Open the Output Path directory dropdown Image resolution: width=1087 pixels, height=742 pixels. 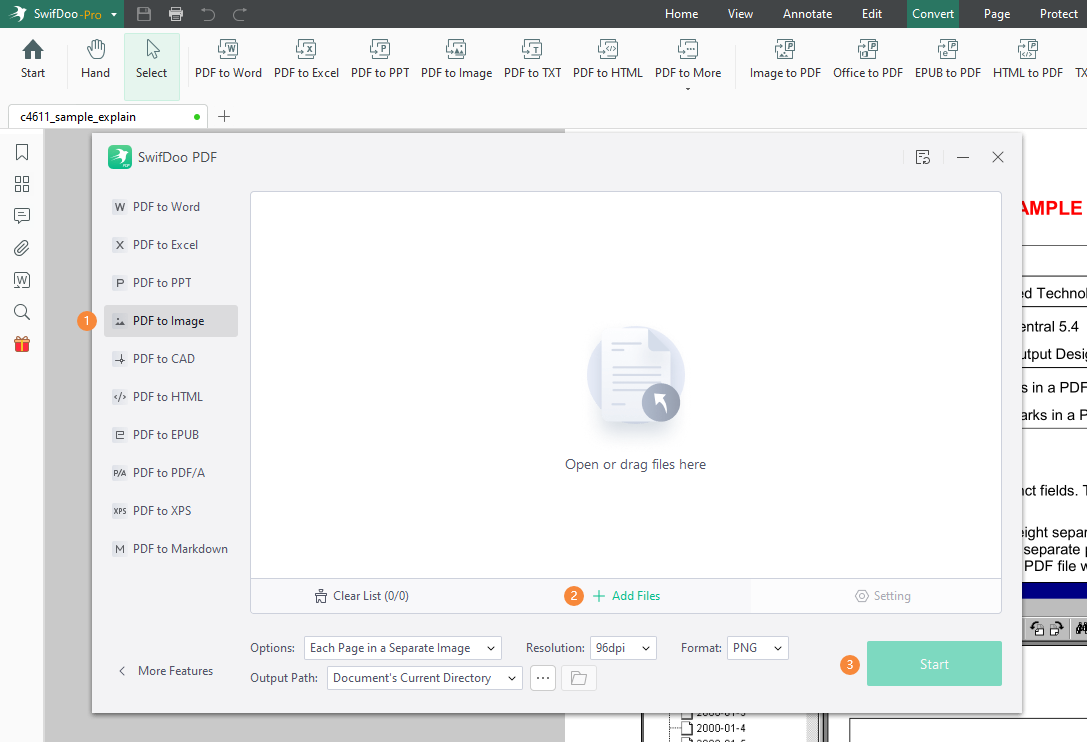click(425, 678)
